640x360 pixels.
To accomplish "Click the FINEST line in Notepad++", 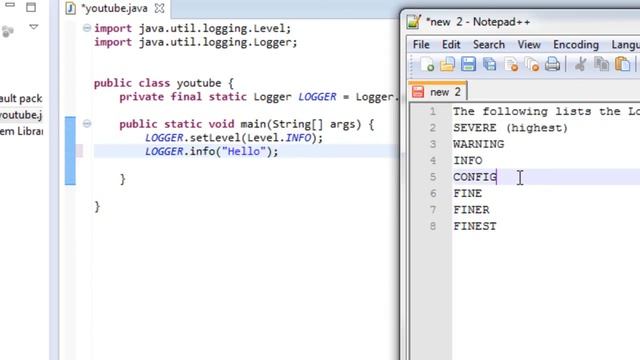I will point(475,226).
